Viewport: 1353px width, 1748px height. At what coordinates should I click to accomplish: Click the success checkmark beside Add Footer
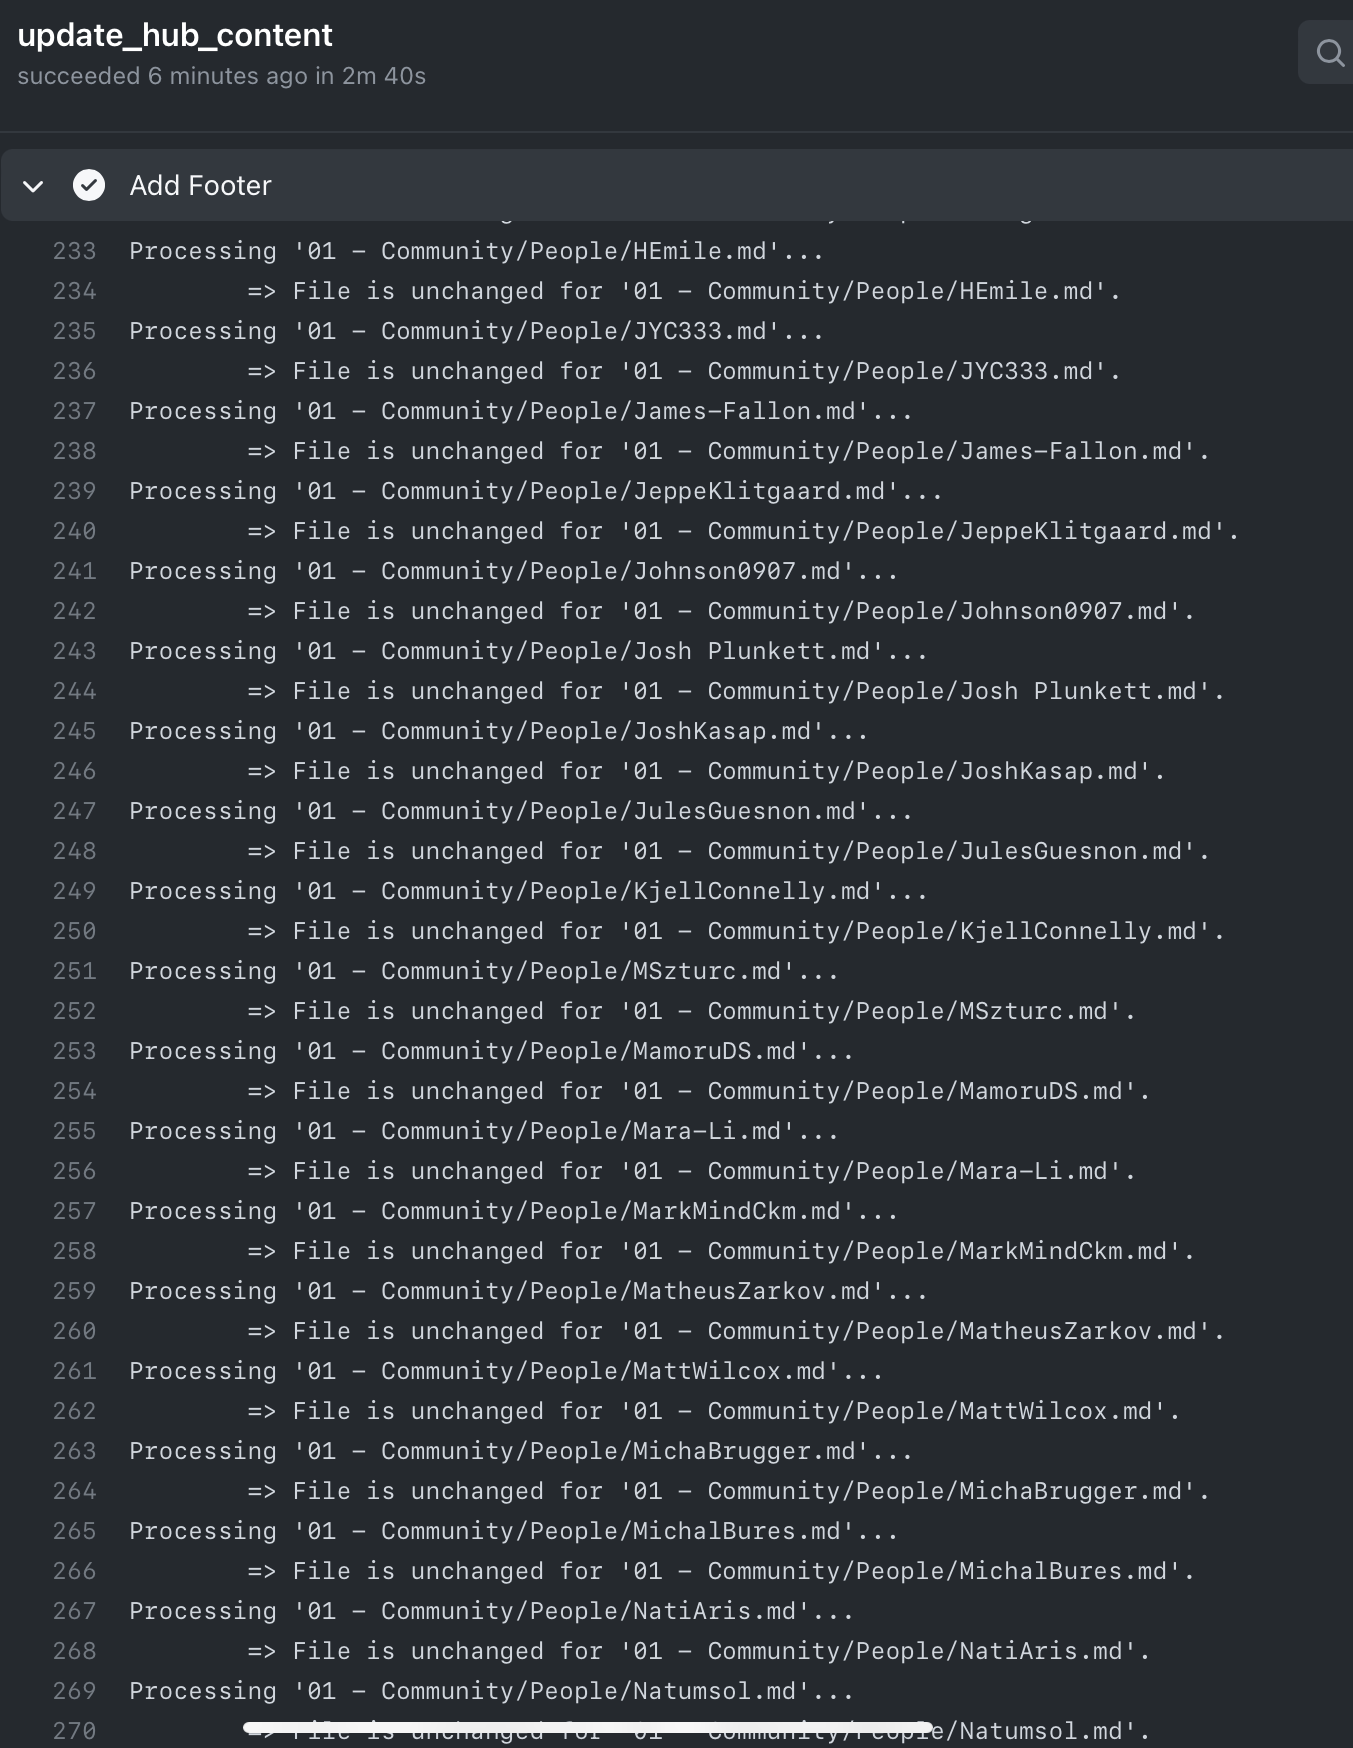[89, 185]
